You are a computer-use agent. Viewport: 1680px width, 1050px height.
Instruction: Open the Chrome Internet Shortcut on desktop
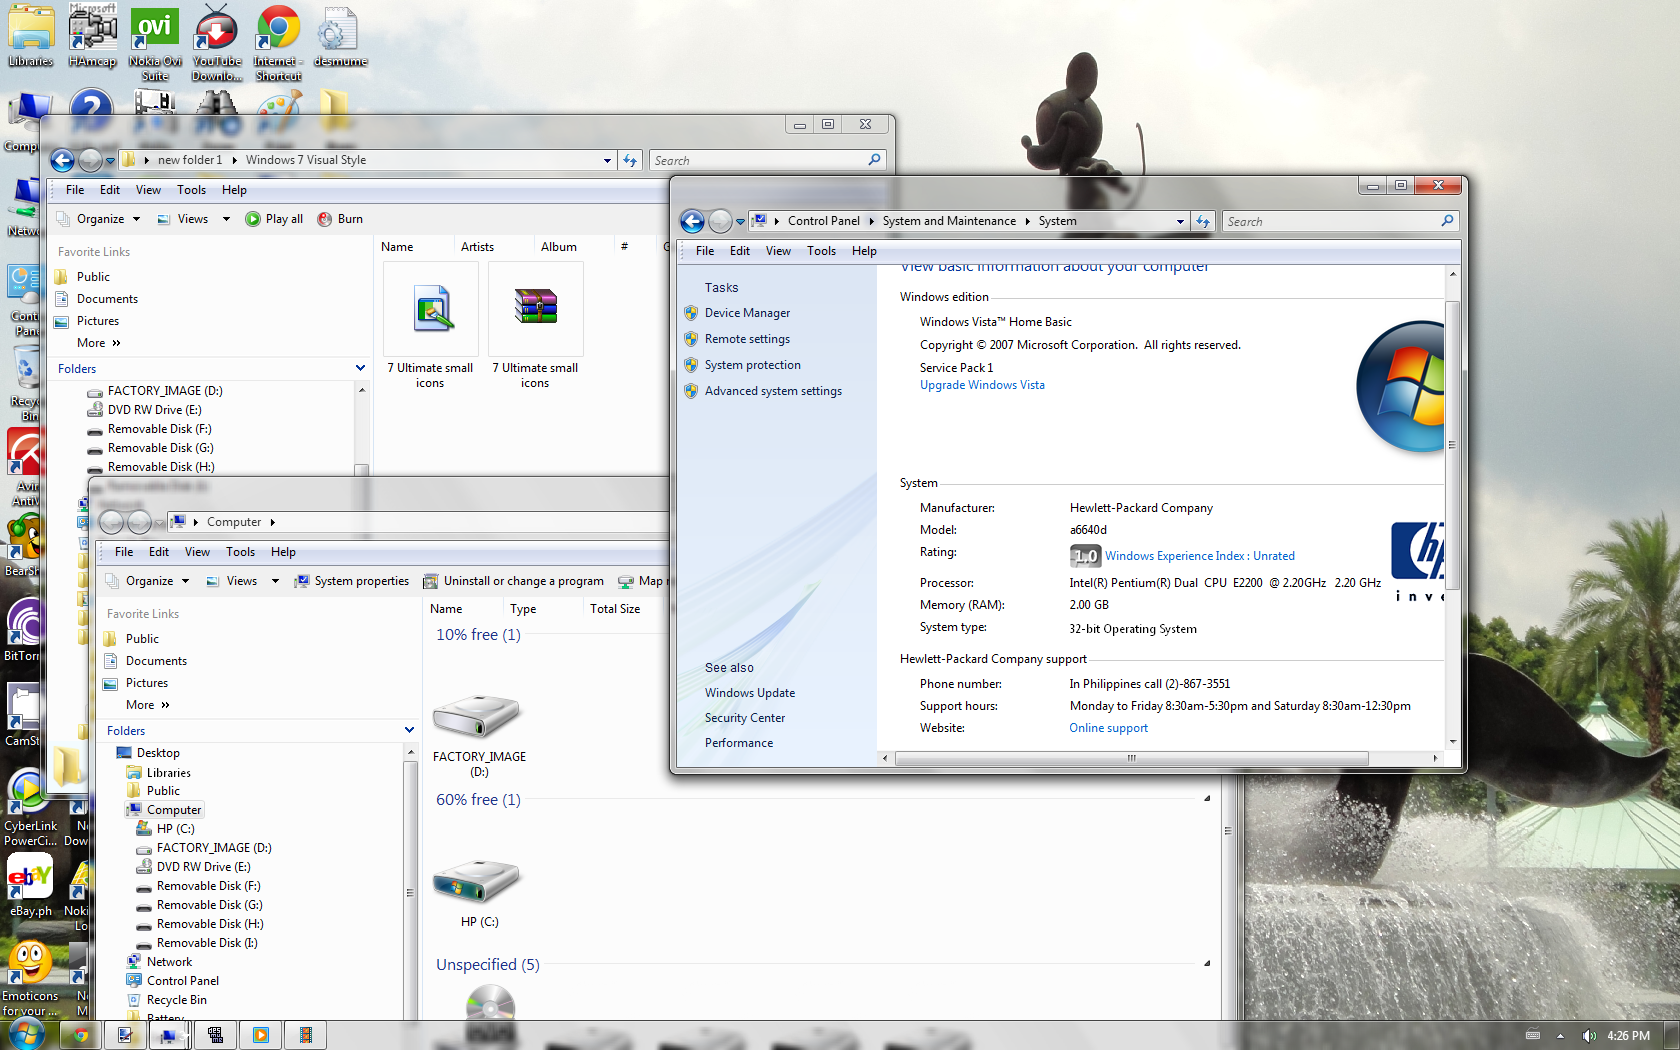(278, 42)
